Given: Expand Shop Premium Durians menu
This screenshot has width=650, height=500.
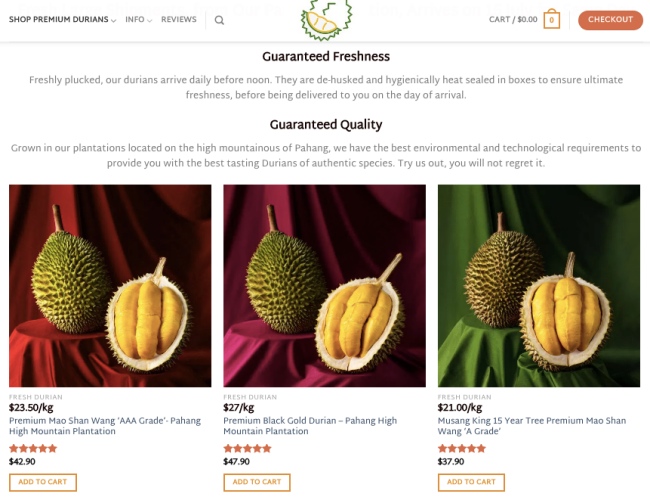Looking at the screenshot, I should (x=63, y=19).
